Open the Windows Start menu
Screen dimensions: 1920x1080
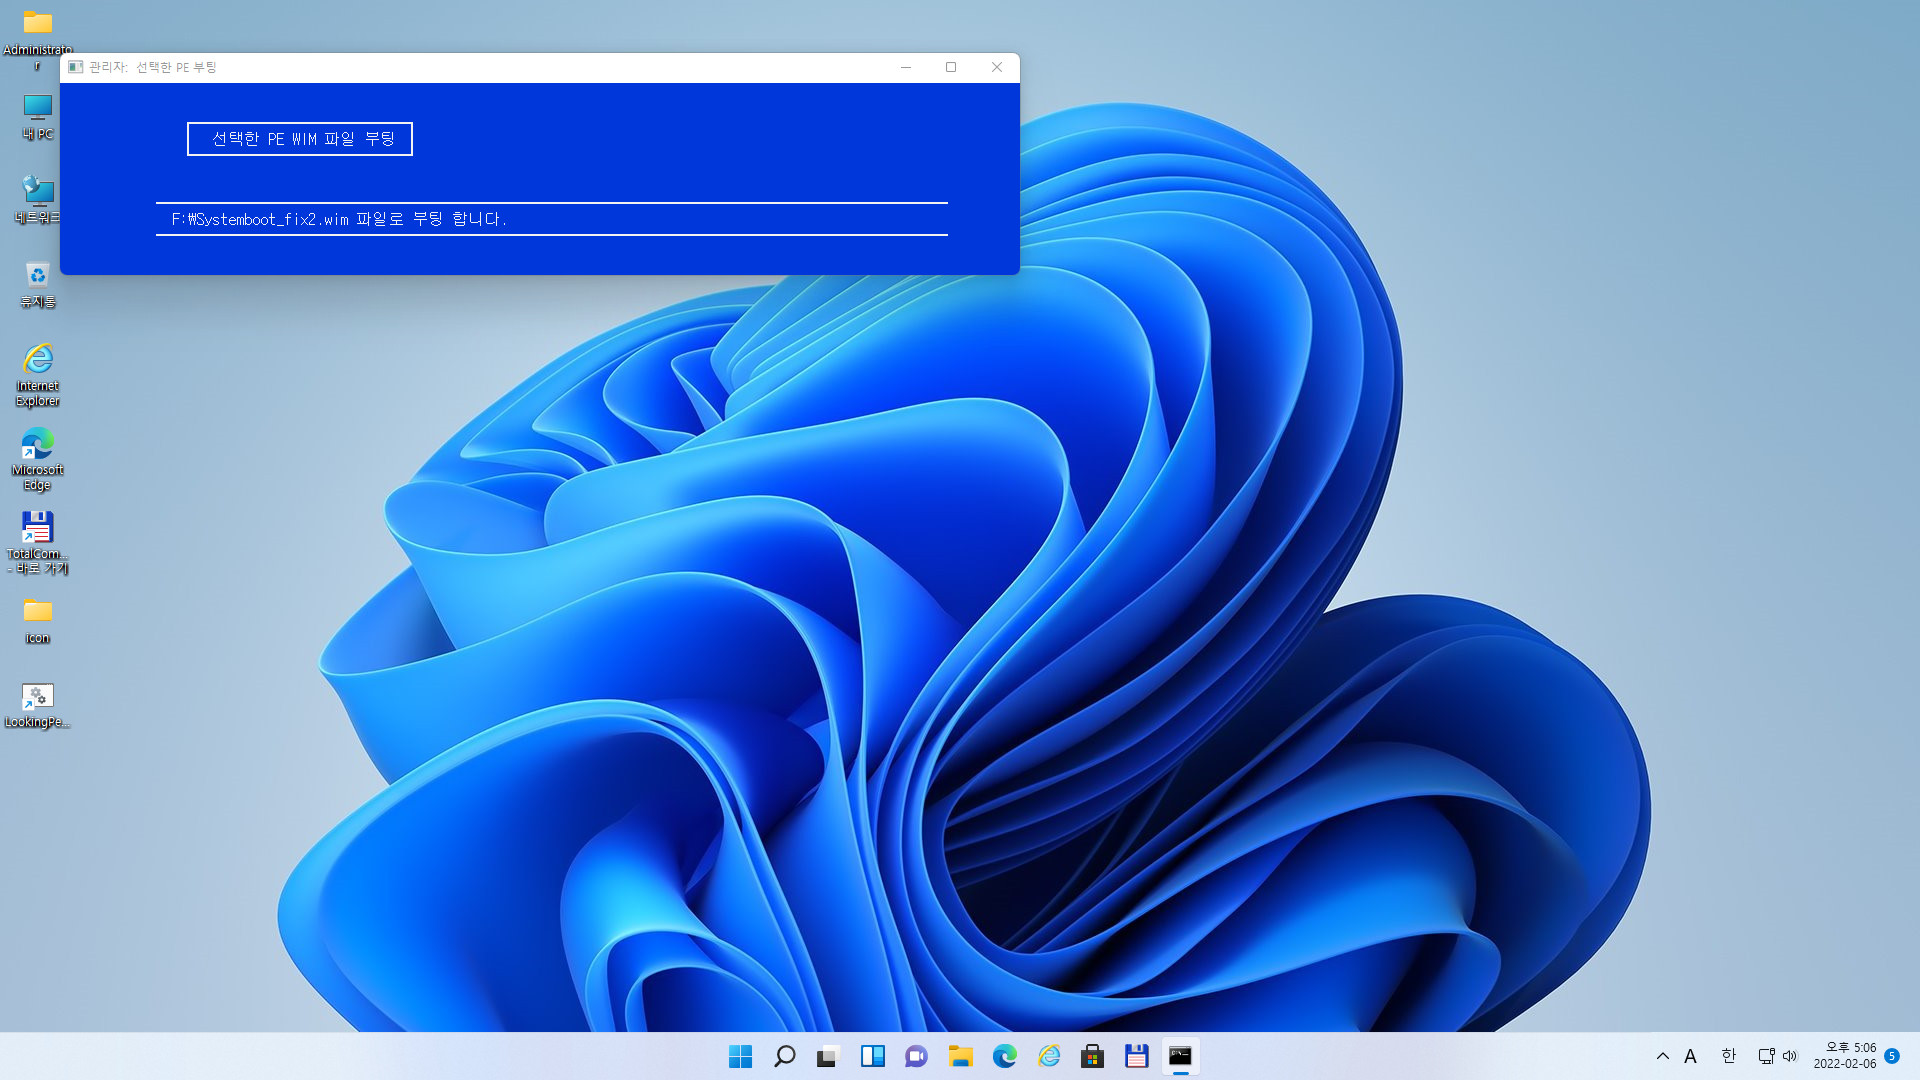tap(740, 1056)
